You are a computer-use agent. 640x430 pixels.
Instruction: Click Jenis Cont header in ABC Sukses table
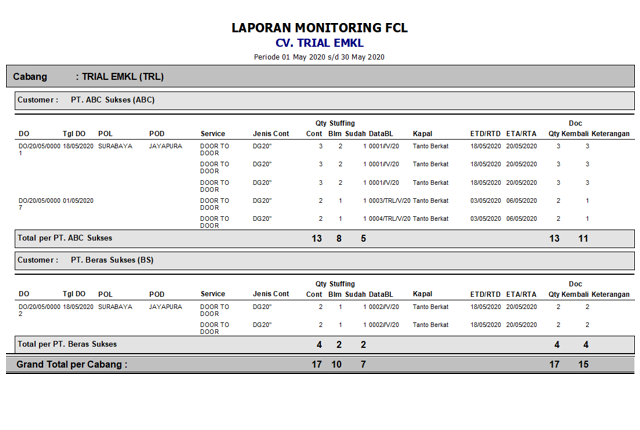(271, 133)
